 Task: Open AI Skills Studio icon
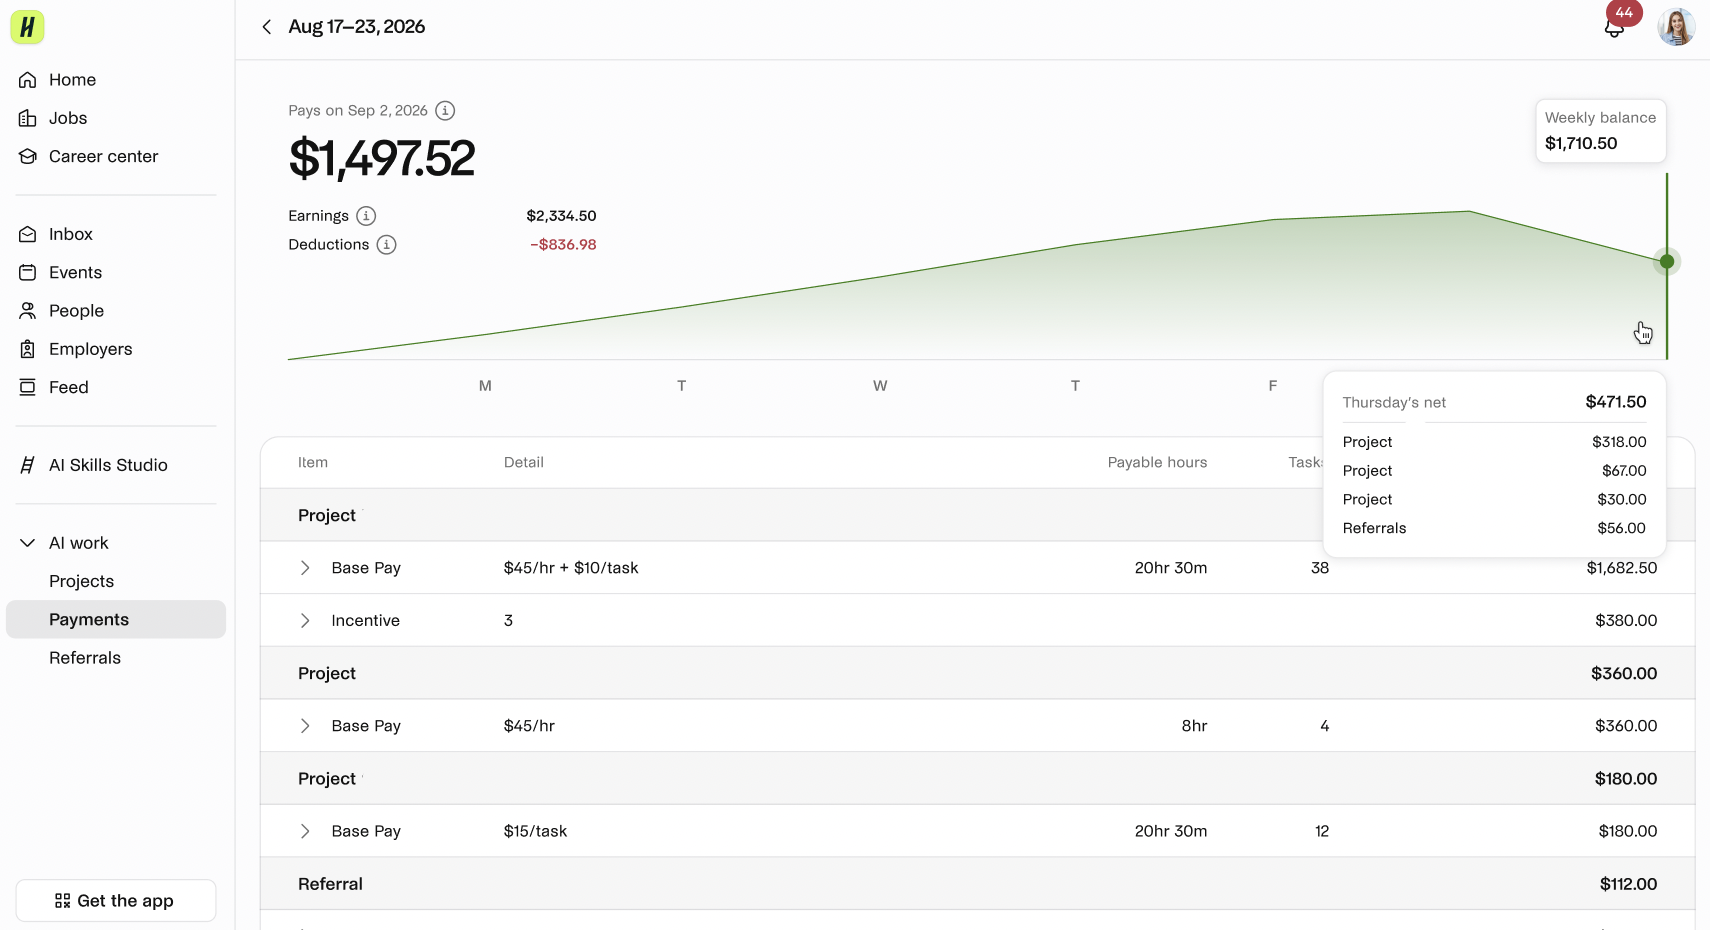[x=28, y=465]
